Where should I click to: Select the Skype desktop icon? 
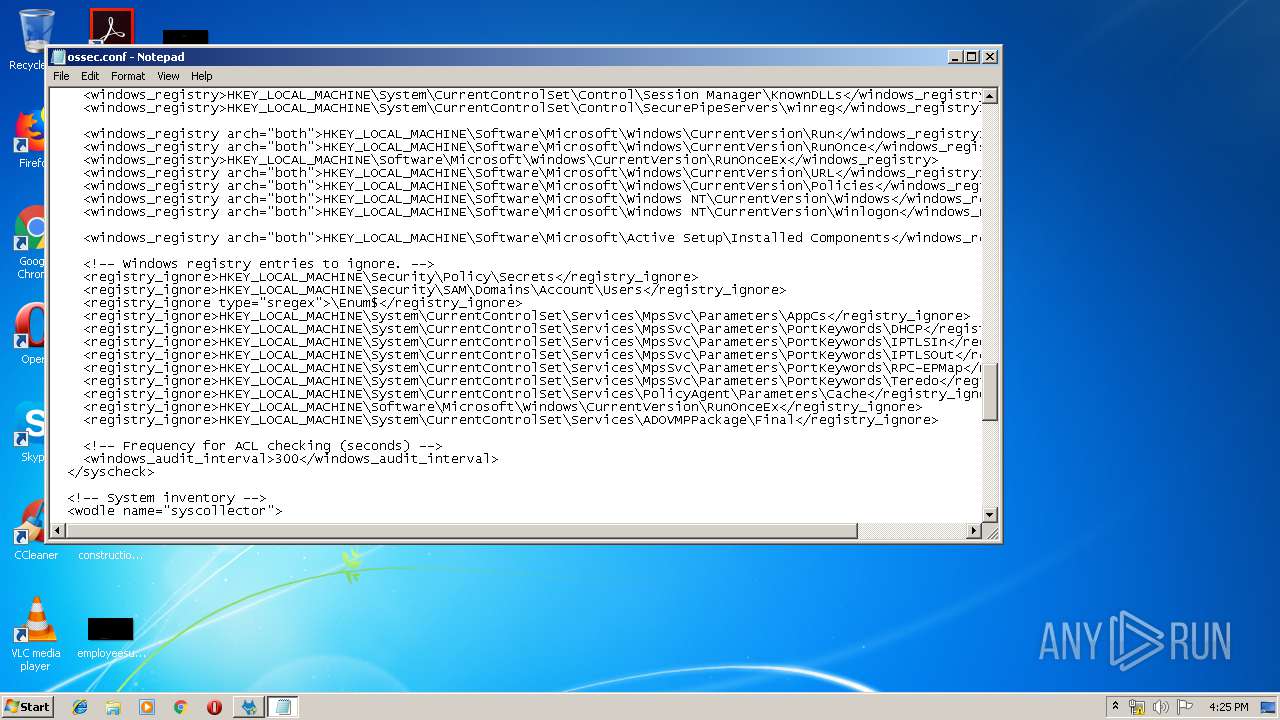pos(31,431)
